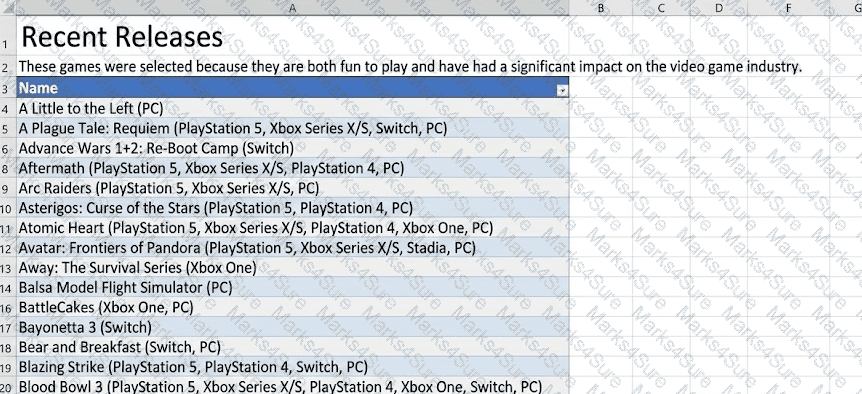Select the 'Aftermath' game cell

tap(292, 168)
